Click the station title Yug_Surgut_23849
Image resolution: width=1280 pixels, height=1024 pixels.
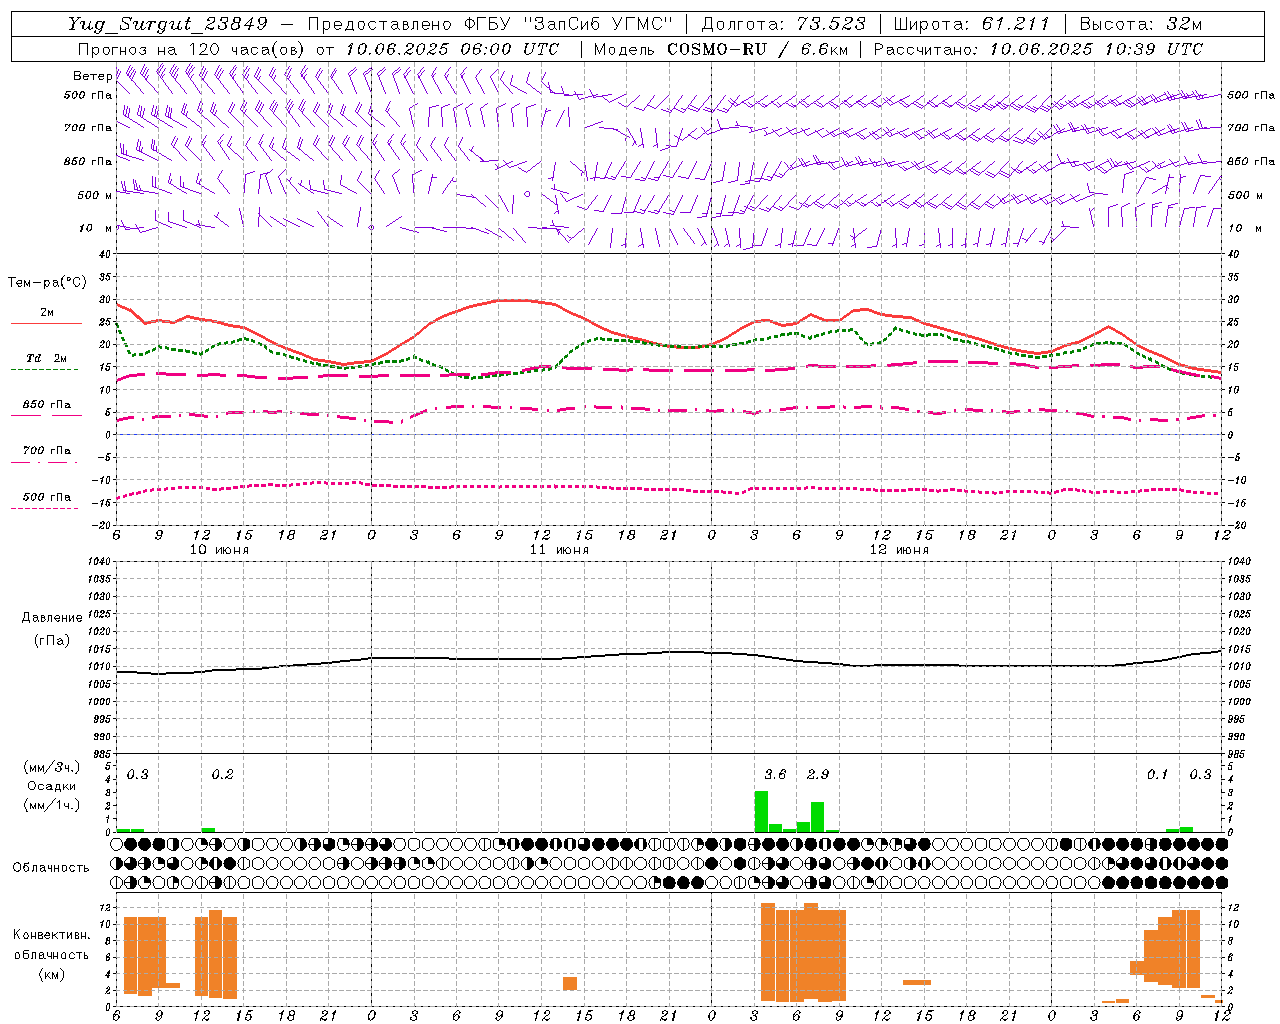167,24
